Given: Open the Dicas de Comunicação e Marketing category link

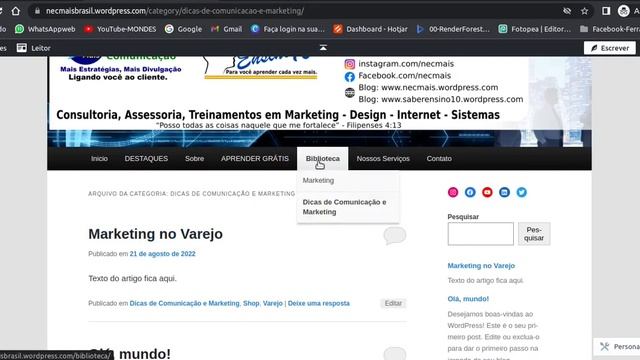Looking at the screenshot, I should tap(184, 303).
